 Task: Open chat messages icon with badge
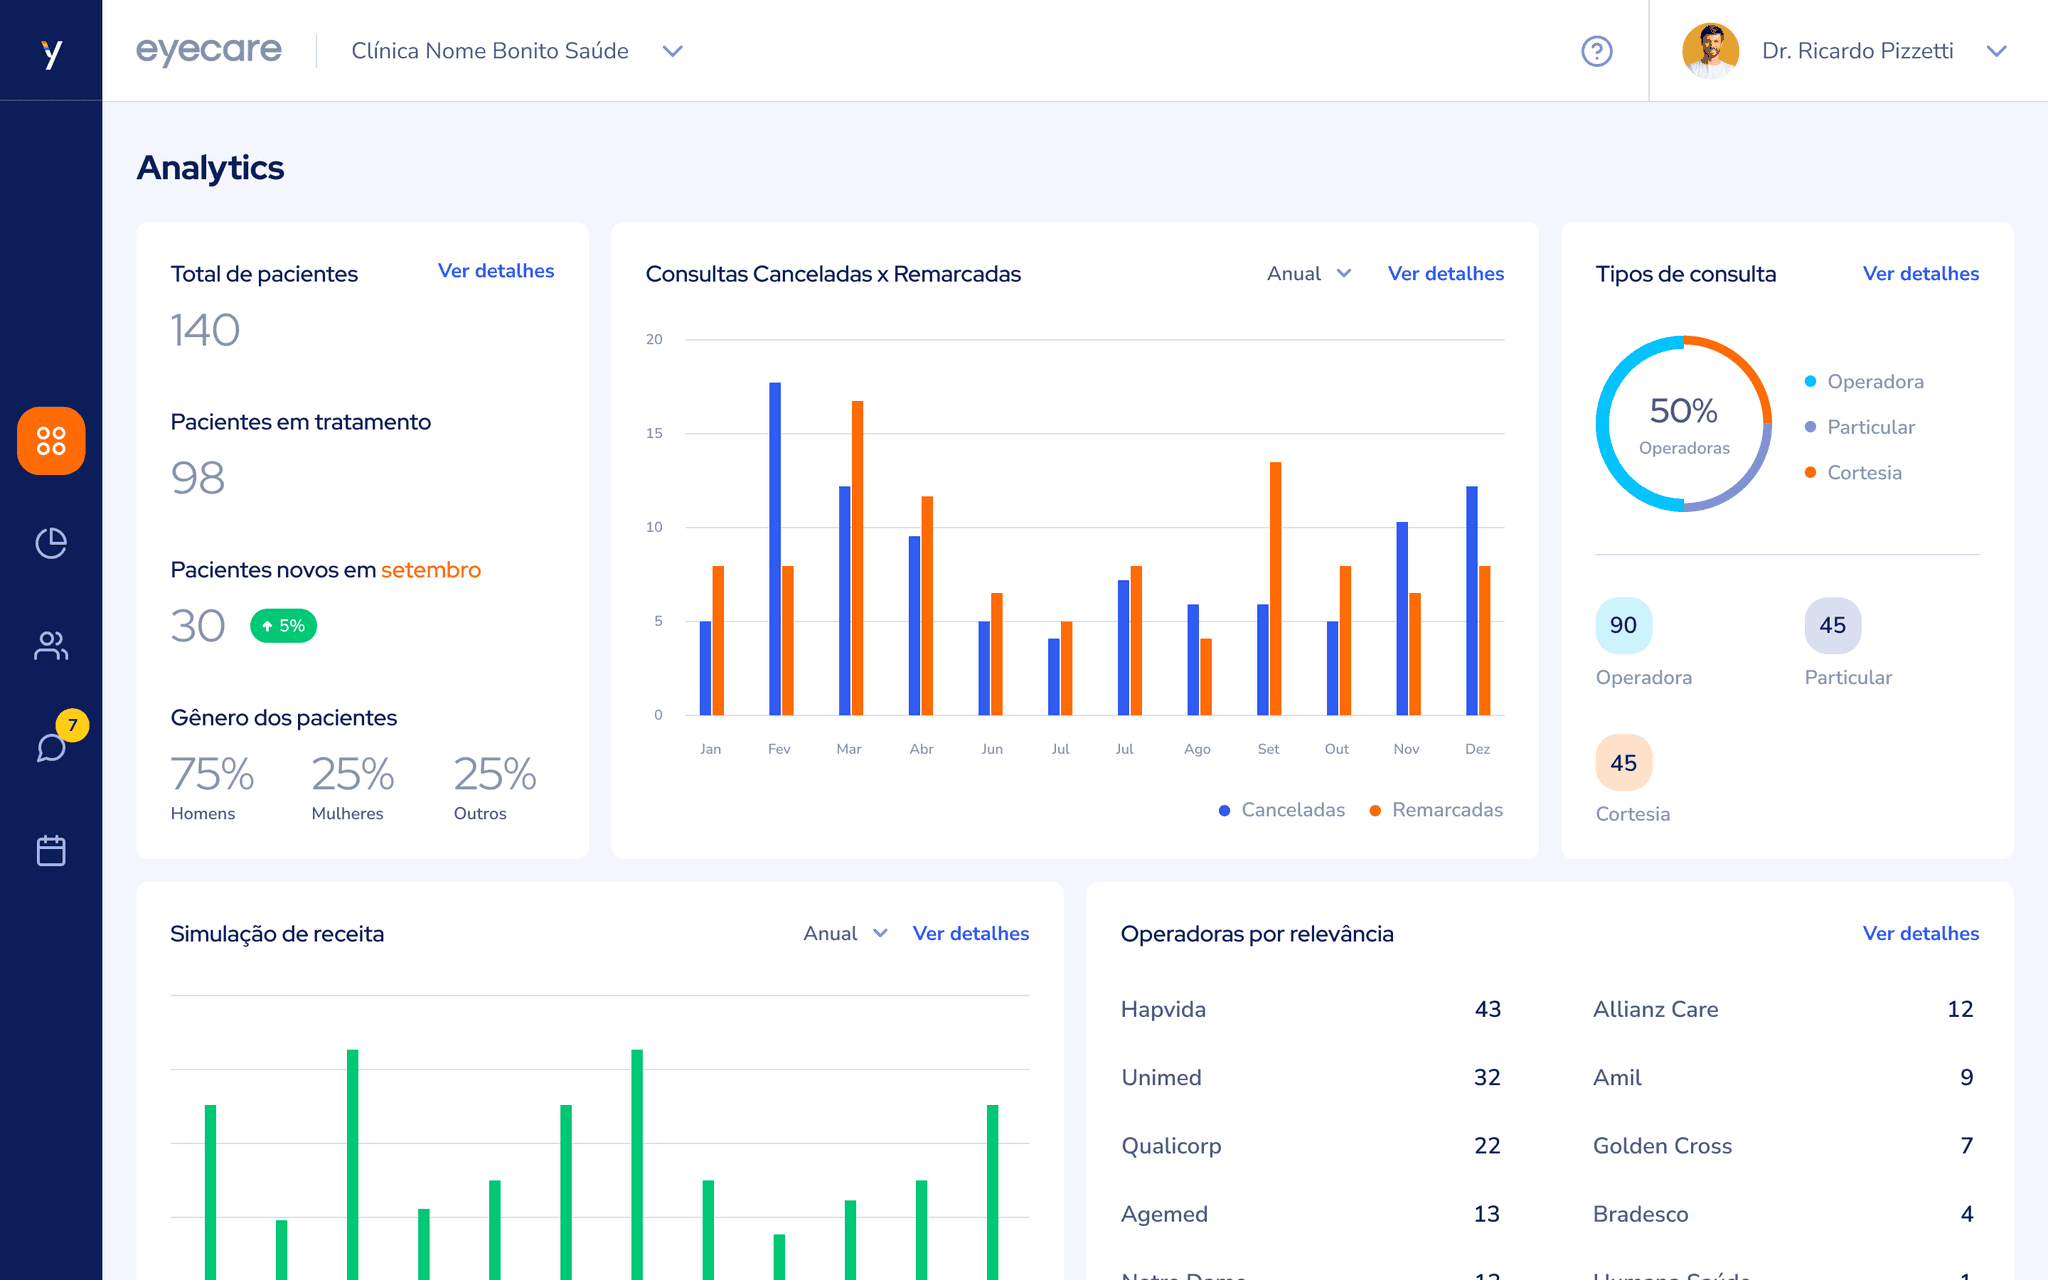point(51,747)
